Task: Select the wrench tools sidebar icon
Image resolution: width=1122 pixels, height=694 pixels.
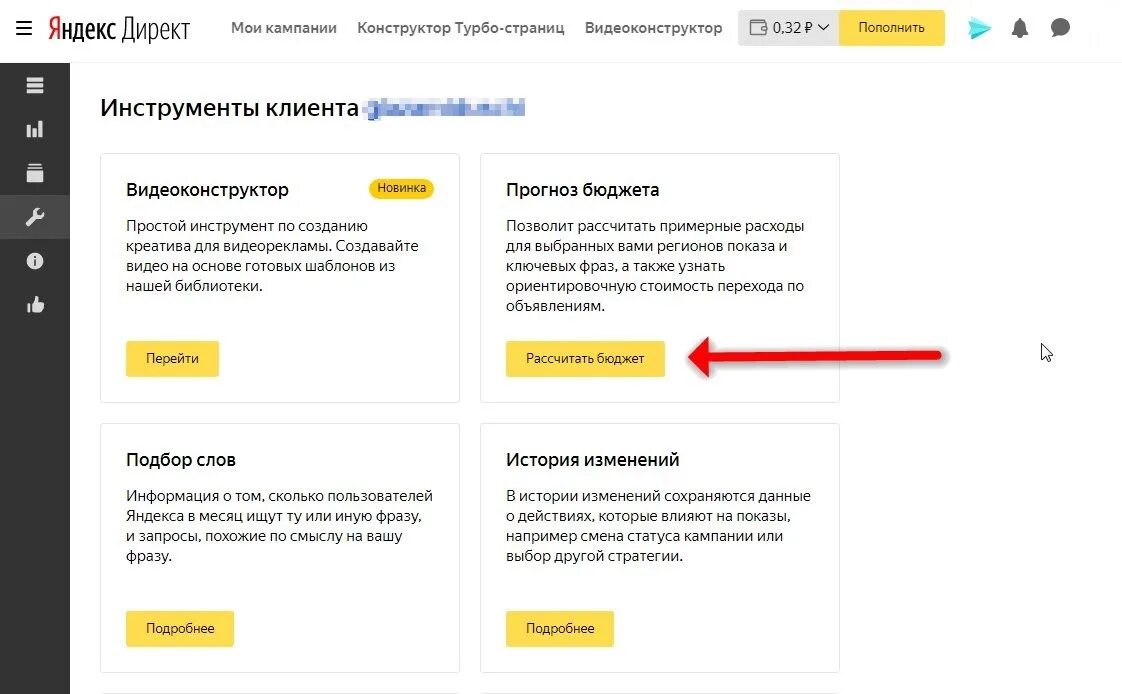Action: (35, 217)
